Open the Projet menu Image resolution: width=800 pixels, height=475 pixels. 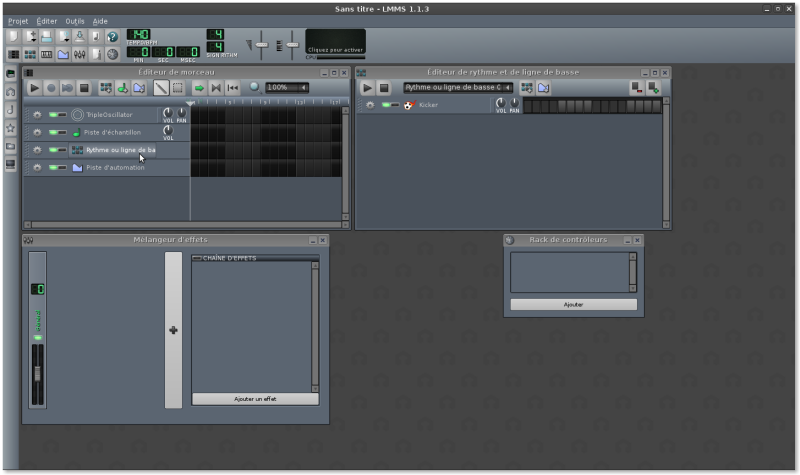(18, 21)
